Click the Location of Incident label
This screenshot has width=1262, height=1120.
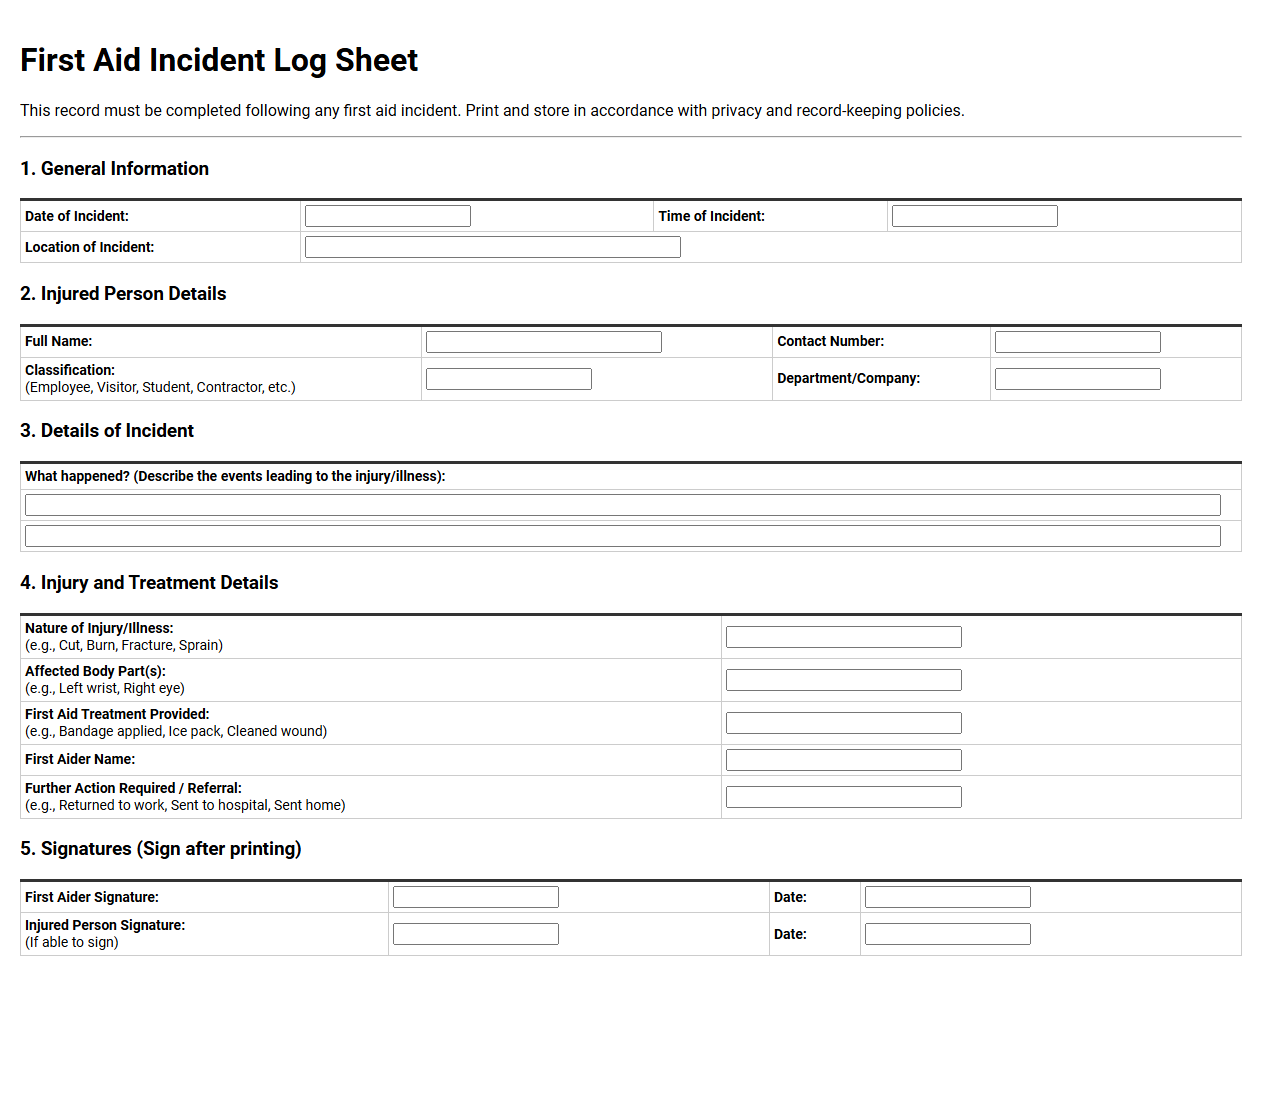click(x=90, y=247)
